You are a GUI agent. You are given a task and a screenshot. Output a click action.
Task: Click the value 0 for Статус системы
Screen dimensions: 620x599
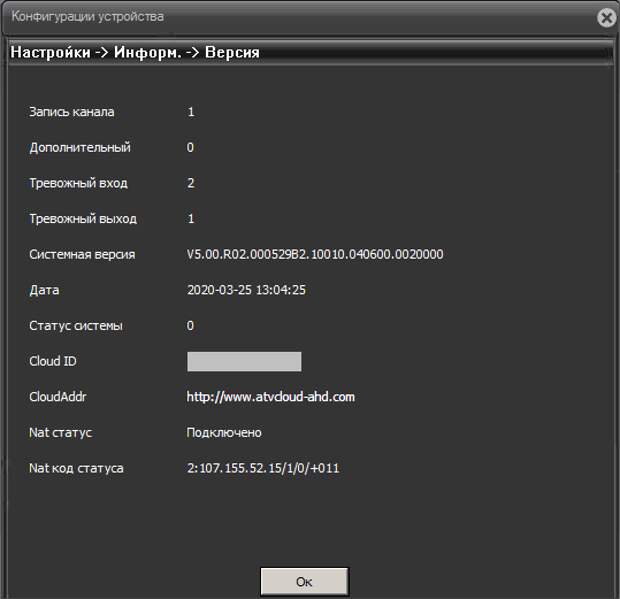190,325
